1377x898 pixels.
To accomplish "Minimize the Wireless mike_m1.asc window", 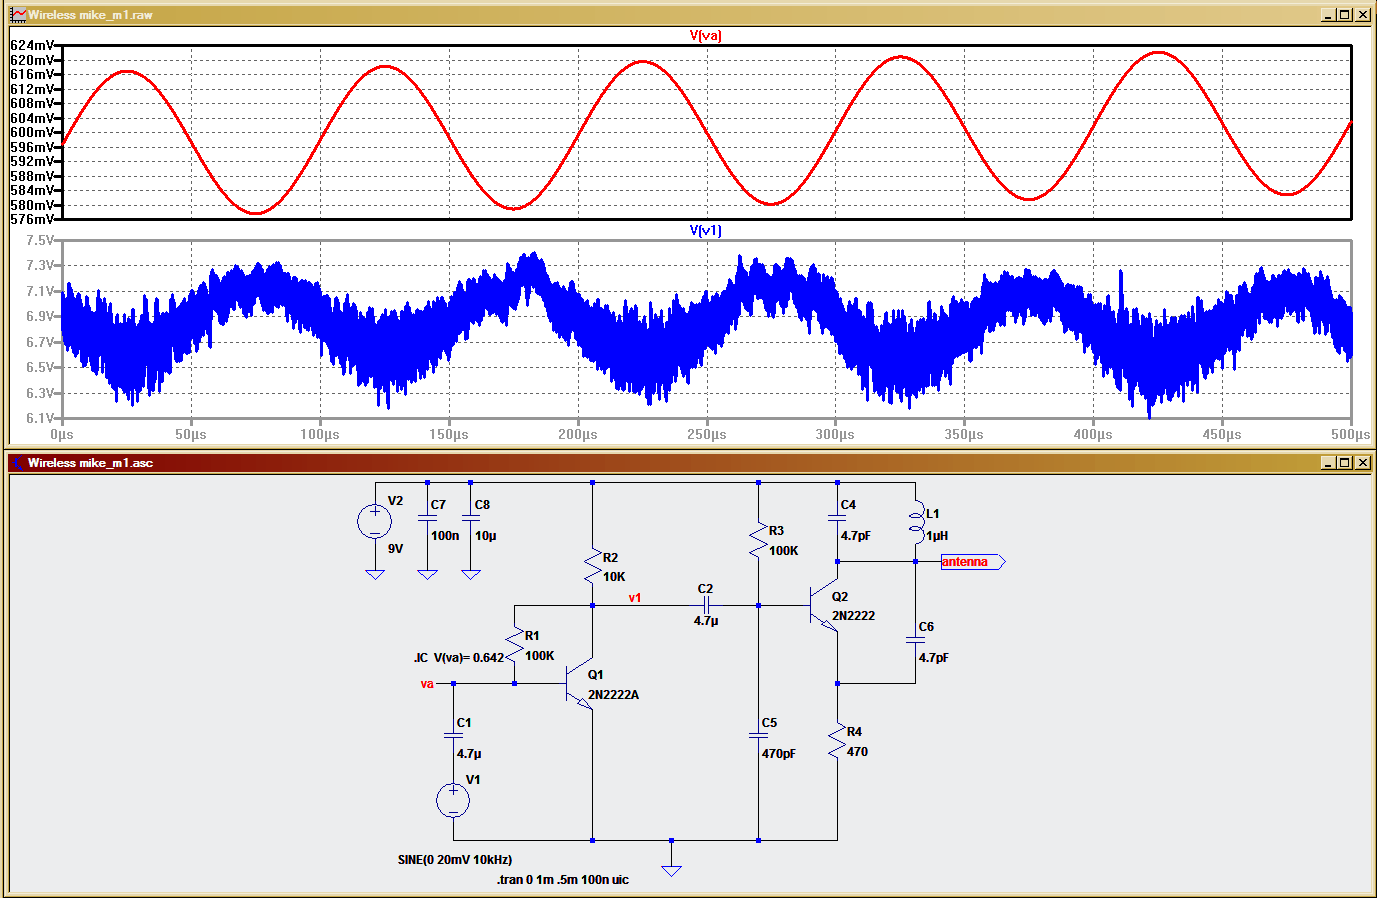I will click(x=1328, y=463).
